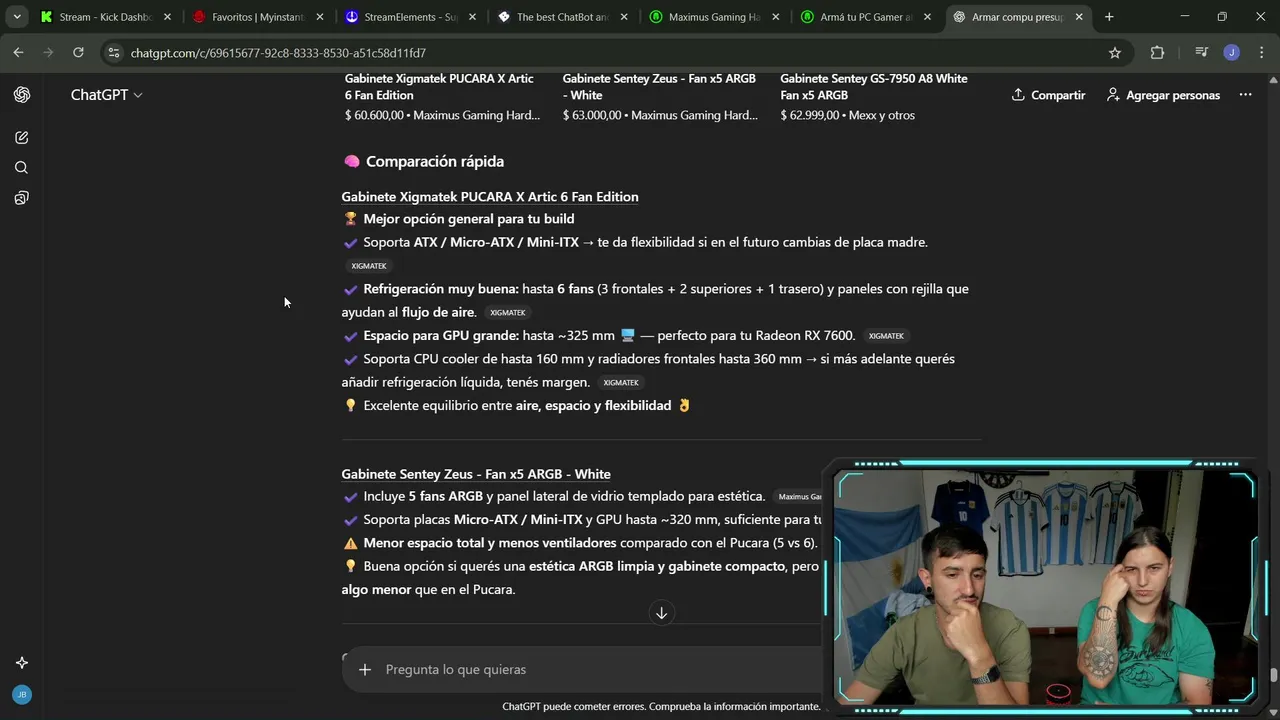Image resolution: width=1280 pixels, height=720 pixels.
Task: Click the Menor espacio total y menos ventiladores text
Action: pyautogui.click(x=490, y=543)
